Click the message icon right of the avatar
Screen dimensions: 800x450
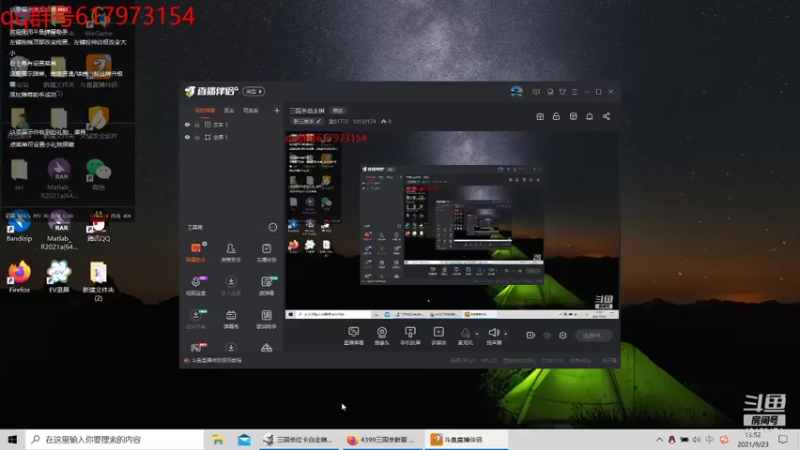[536, 92]
